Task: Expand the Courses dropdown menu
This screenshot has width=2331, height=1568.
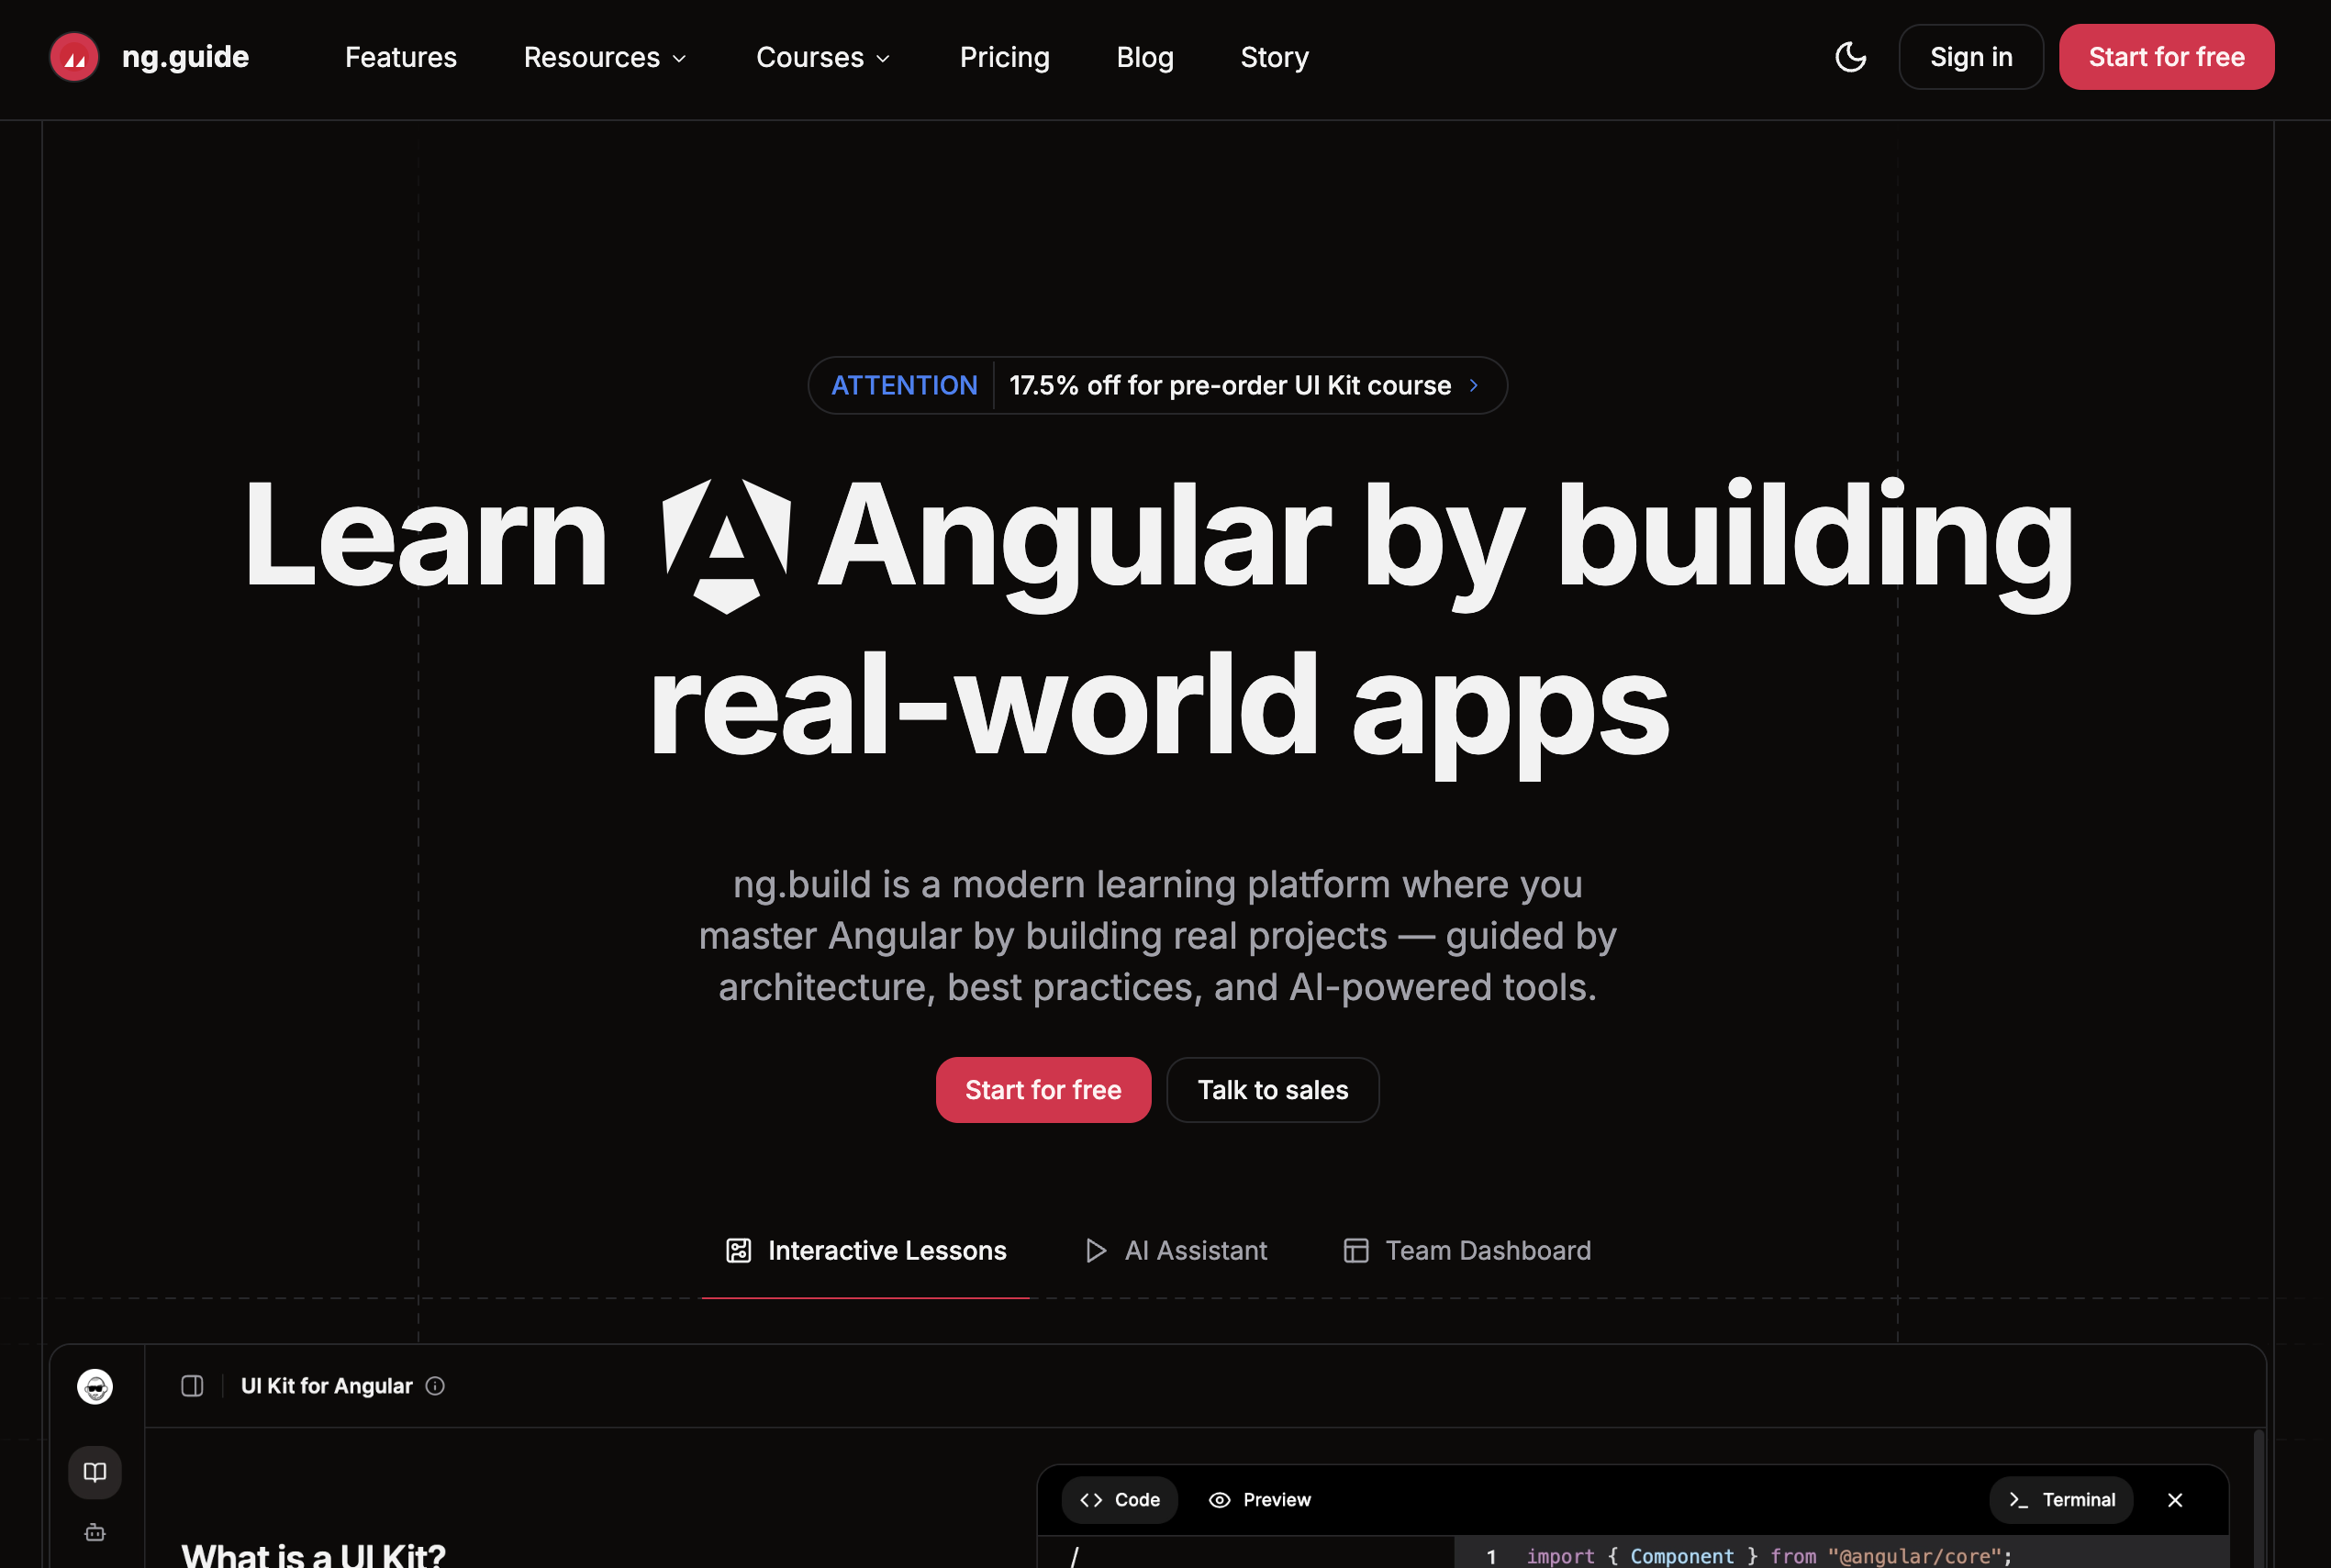Action: coord(823,57)
